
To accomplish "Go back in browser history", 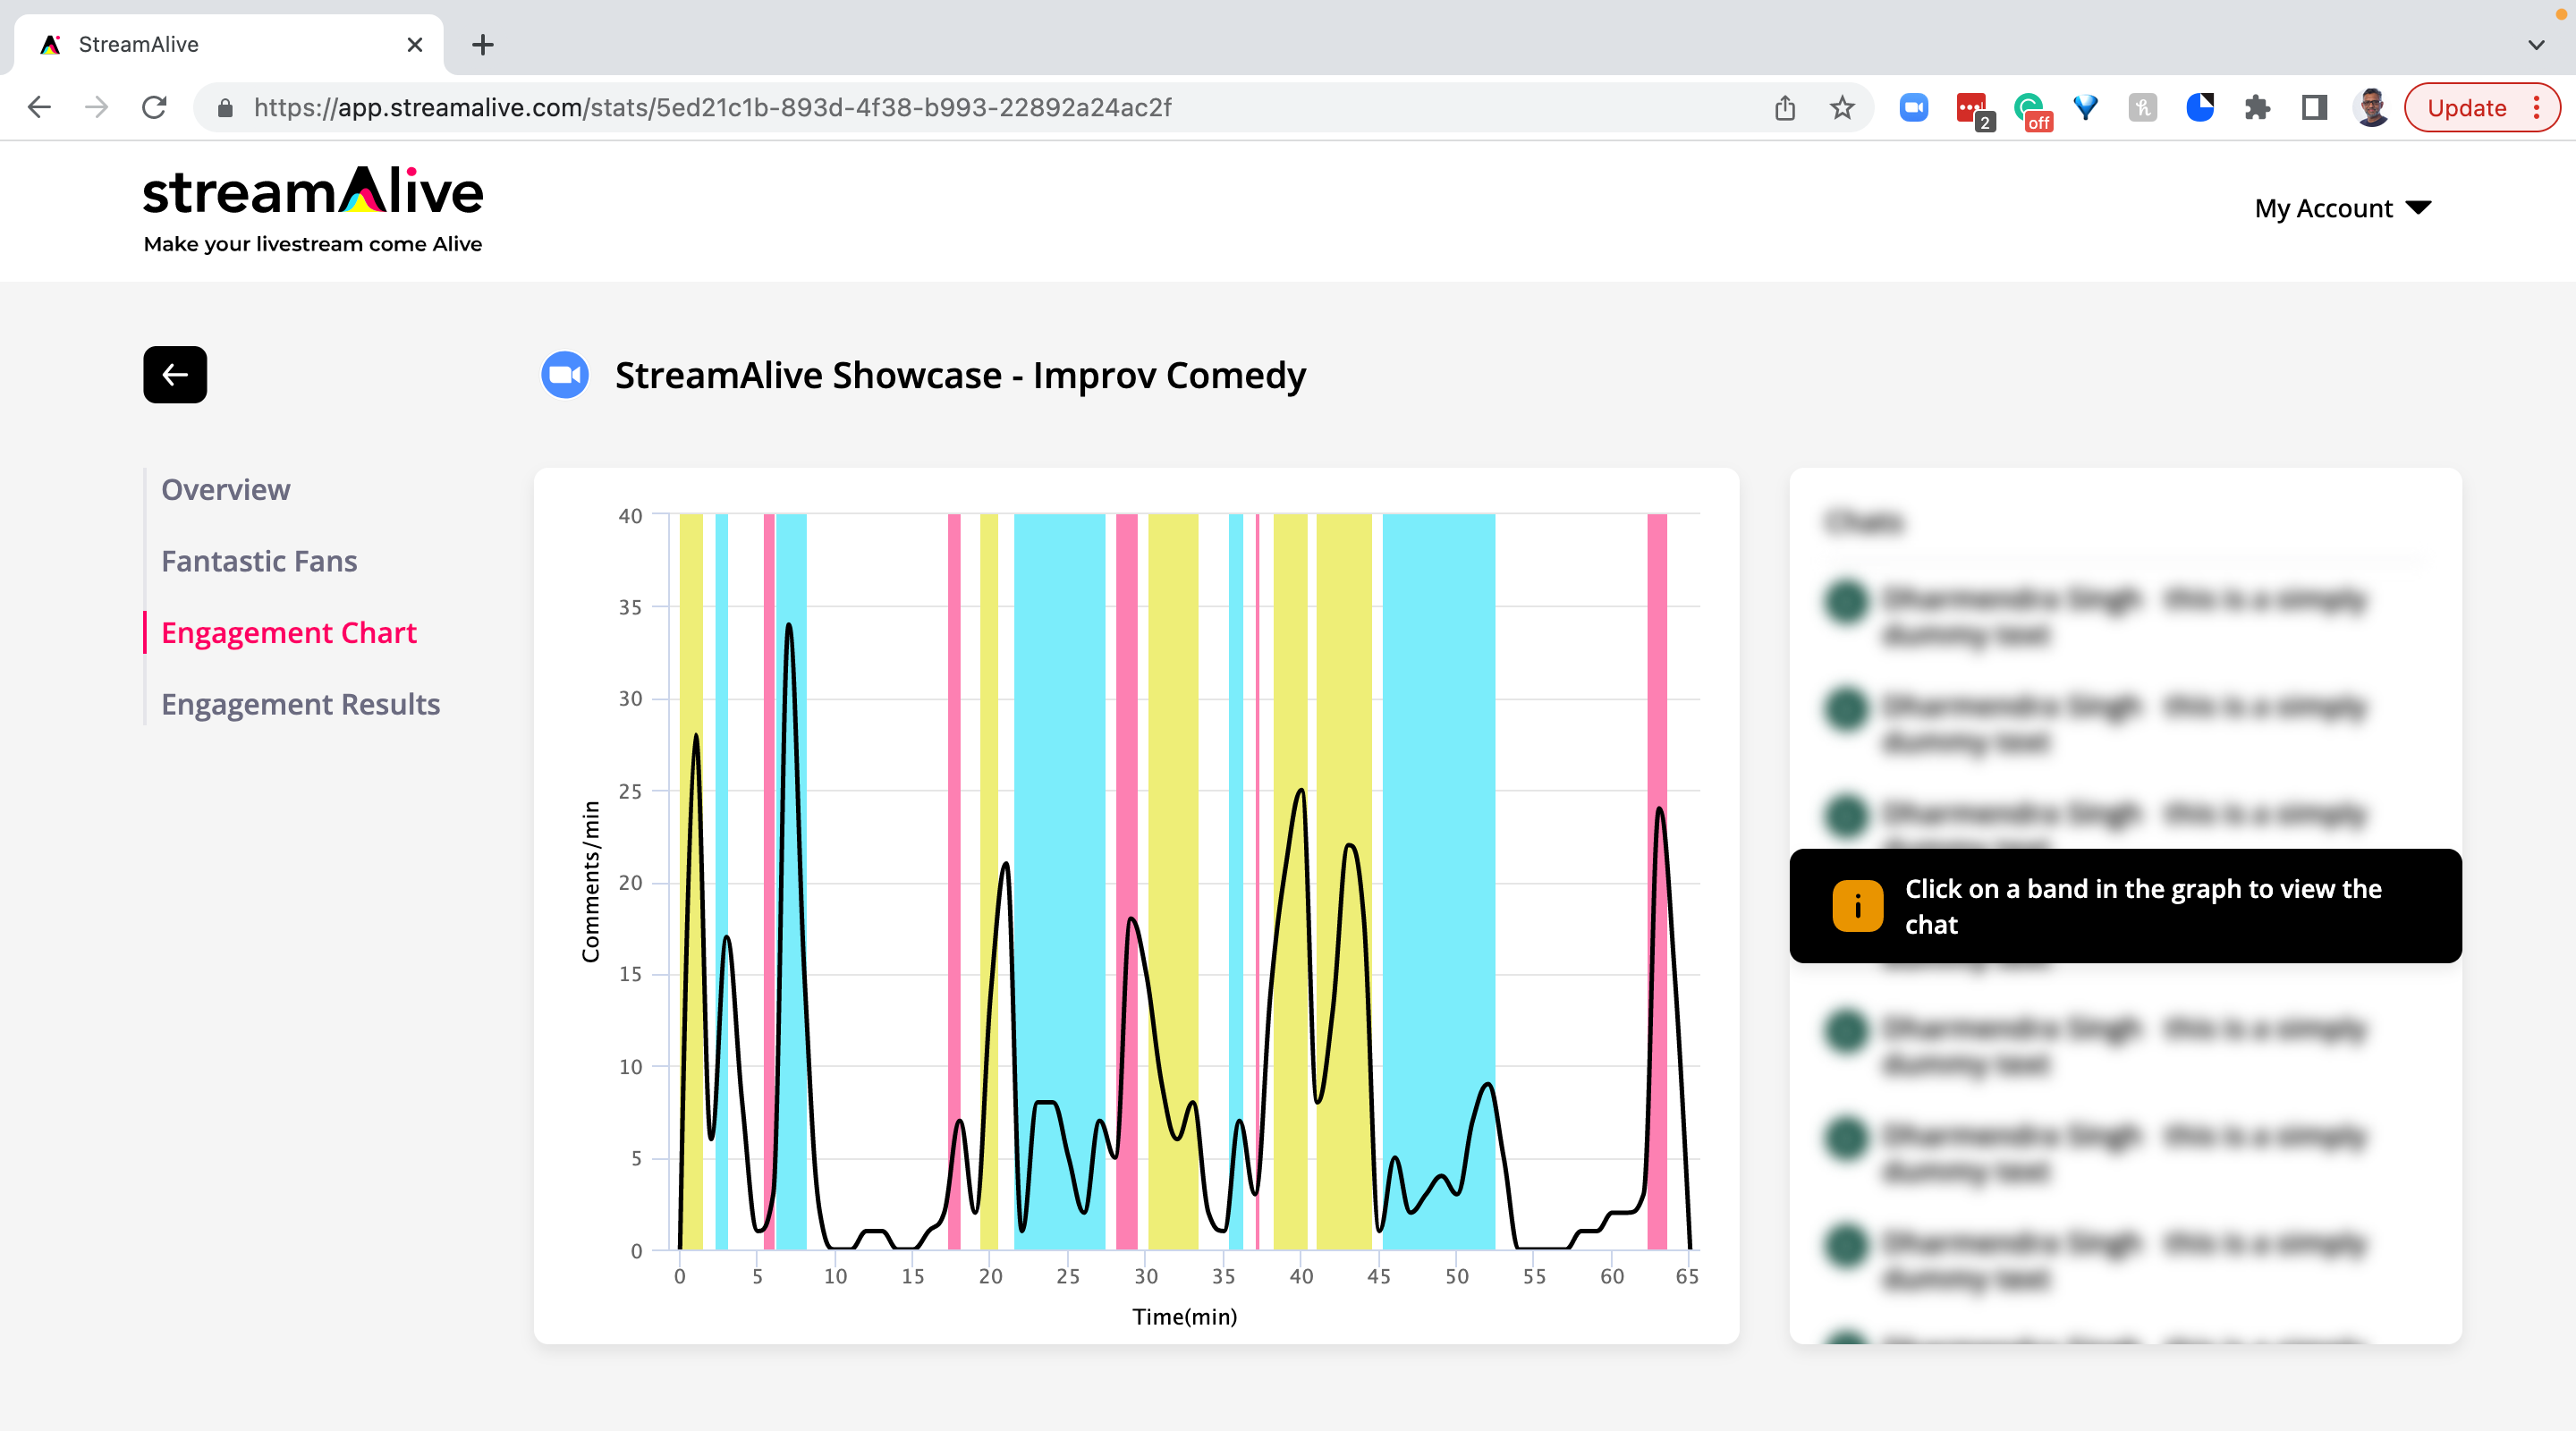I will pyautogui.click(x=39, y=107).
